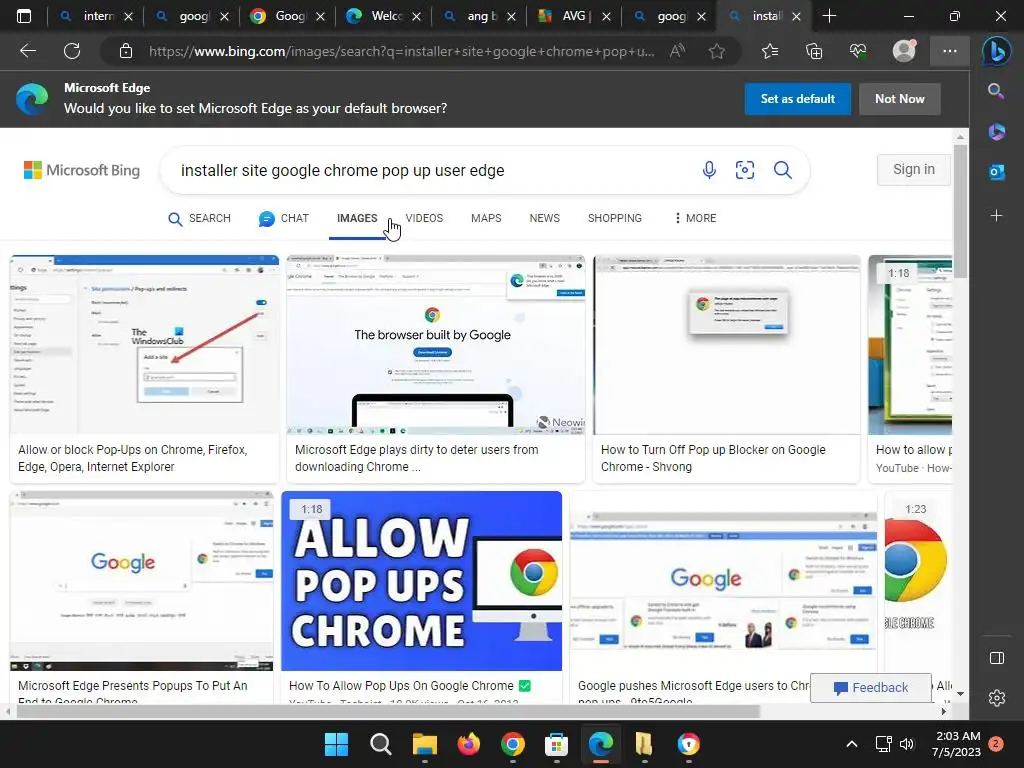Open the MAPS tab
The image size is (1024, 768).
click(486, 218)
